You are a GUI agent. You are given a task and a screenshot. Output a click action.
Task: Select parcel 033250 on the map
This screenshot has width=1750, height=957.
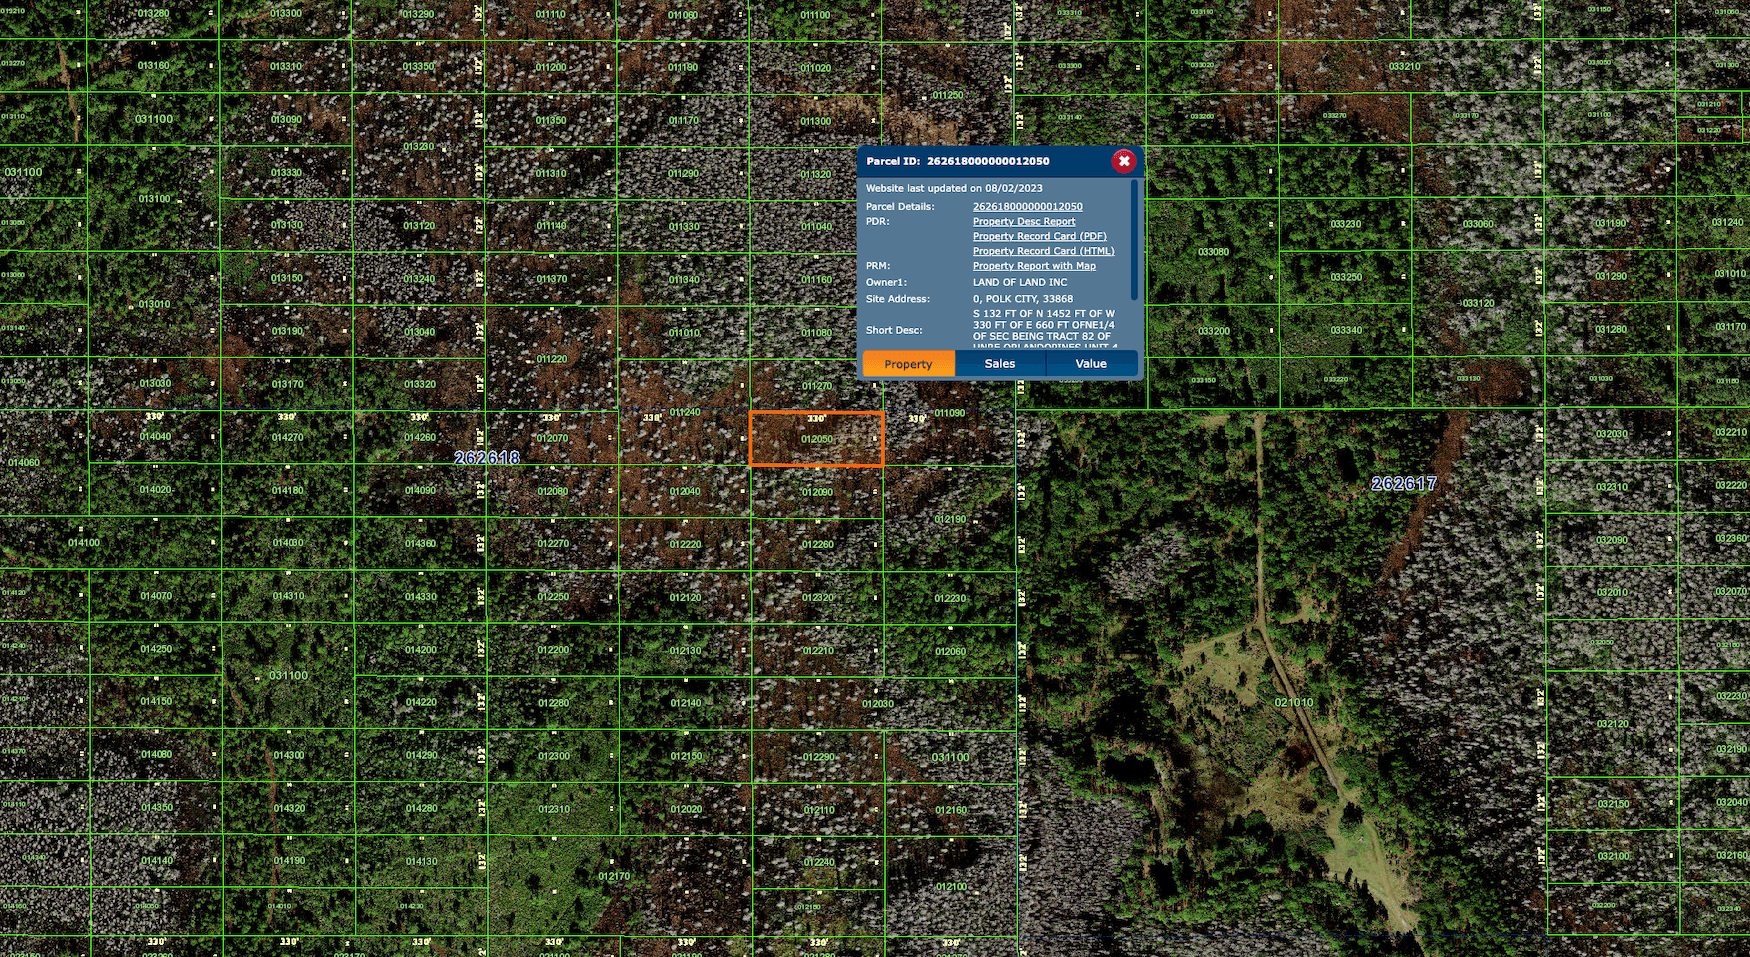[1345, 277]
